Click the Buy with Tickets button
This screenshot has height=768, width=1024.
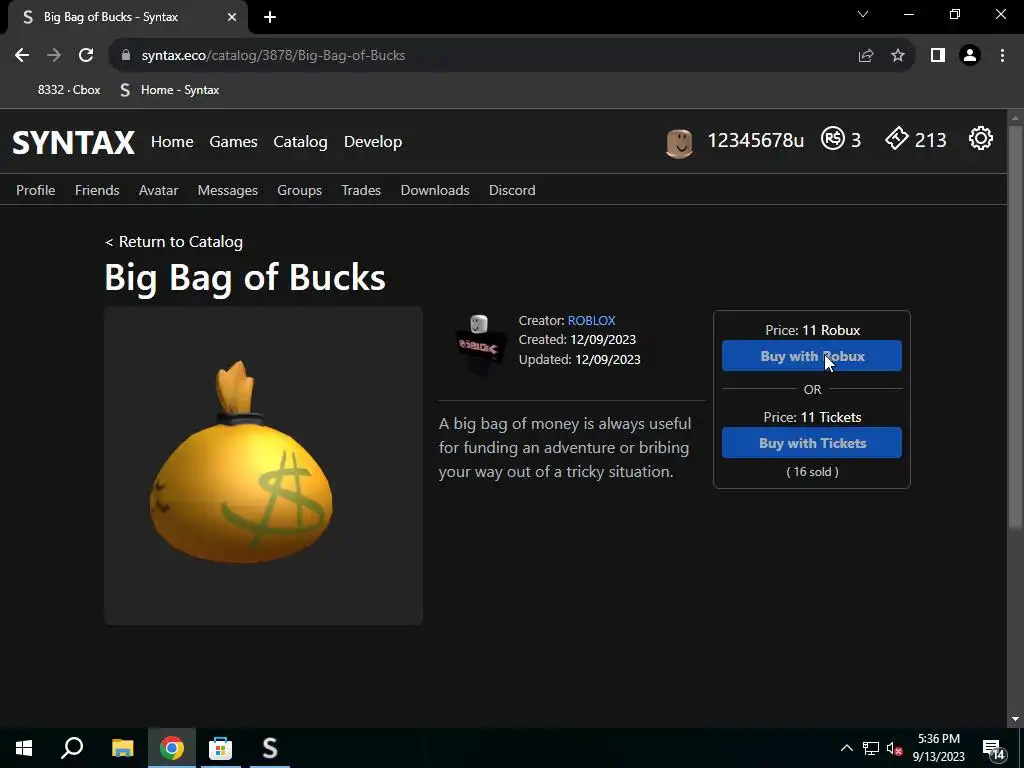click(812, 443)
